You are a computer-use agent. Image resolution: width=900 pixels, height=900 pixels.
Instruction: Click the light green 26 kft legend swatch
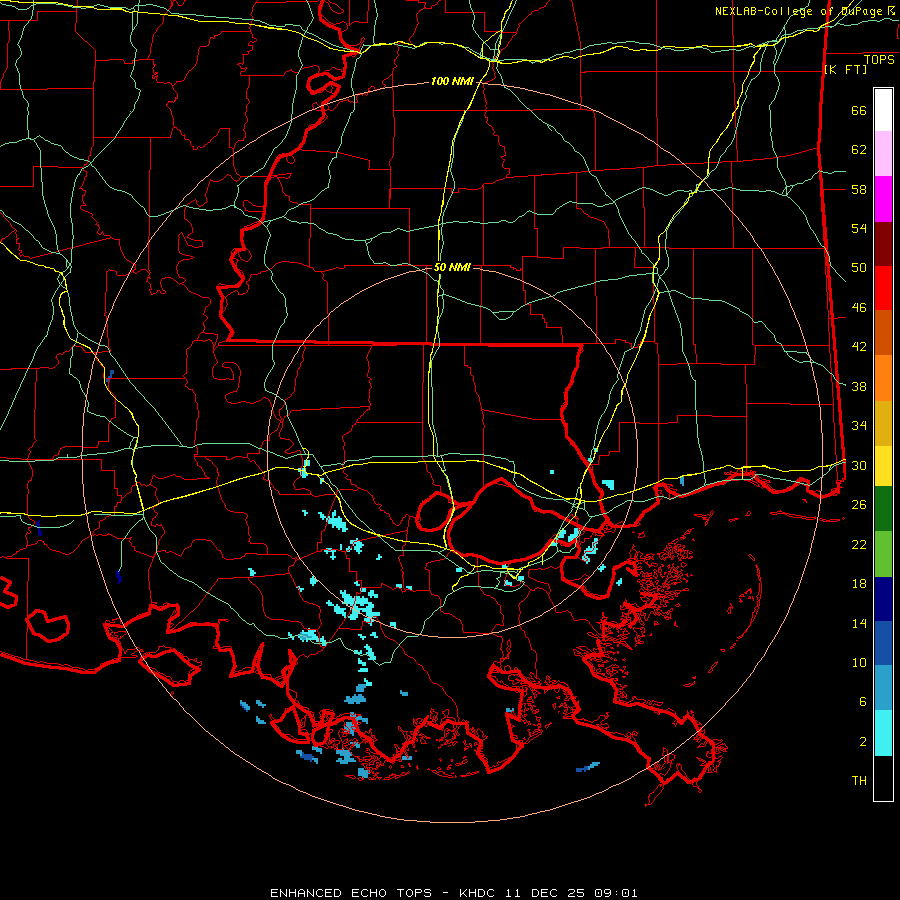coord(883,554)
